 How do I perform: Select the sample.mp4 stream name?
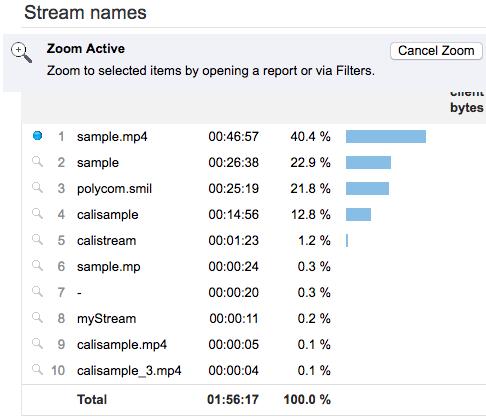click(112, 137)
